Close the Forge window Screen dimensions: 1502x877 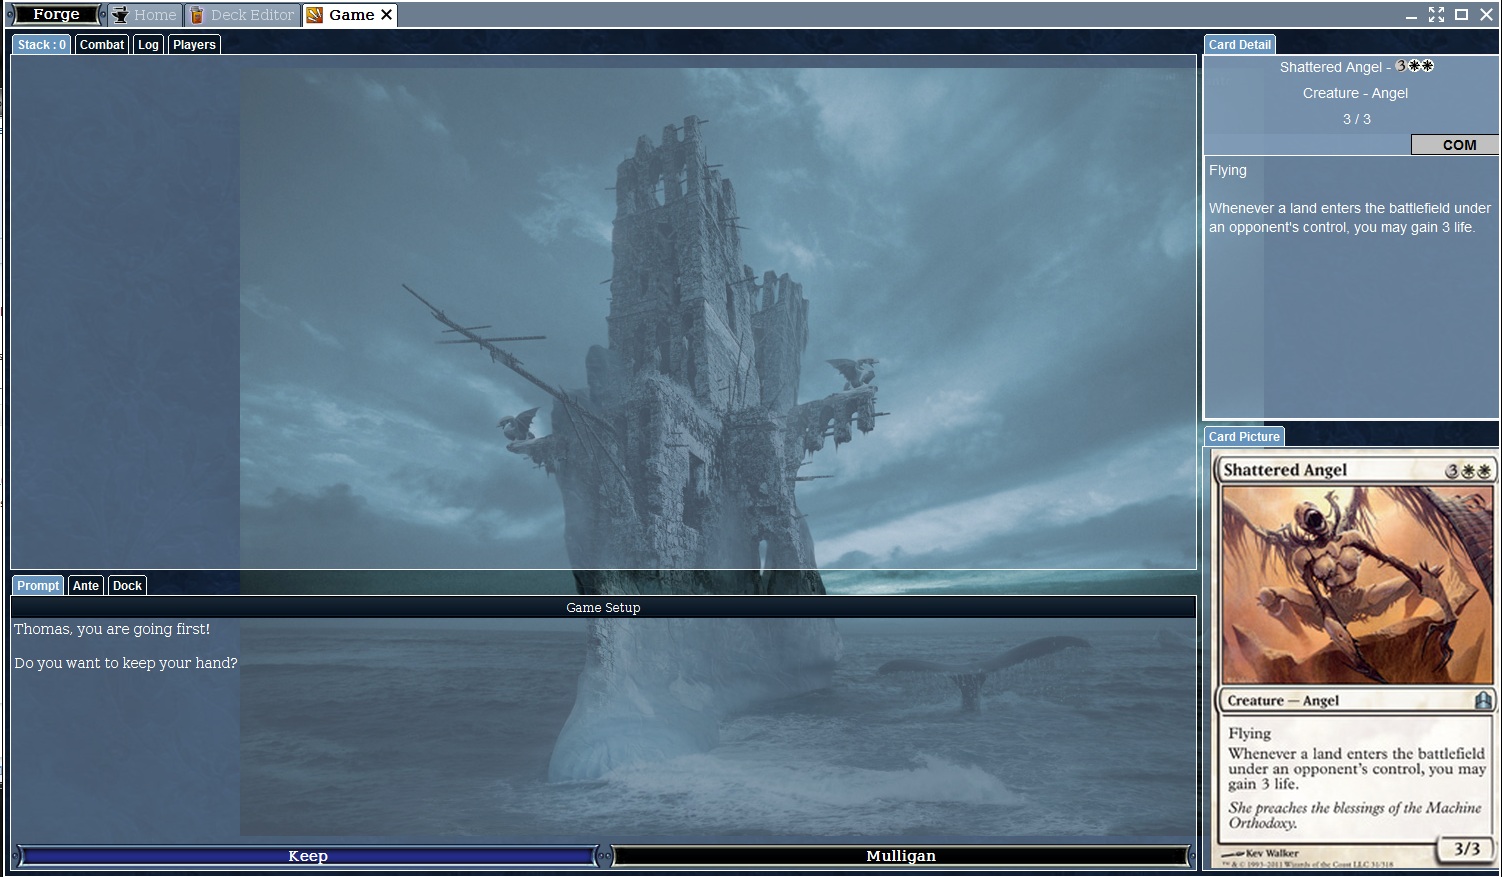pyautogui.click(x=1486, y=15)
